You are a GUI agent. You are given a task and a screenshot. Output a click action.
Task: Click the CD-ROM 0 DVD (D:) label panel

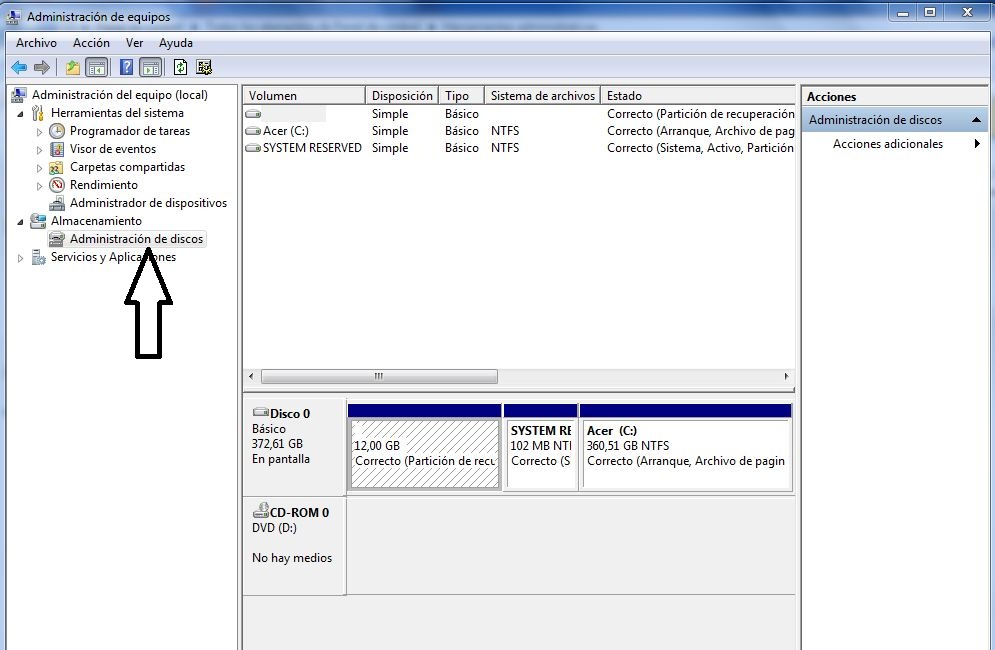click(294, 546)
